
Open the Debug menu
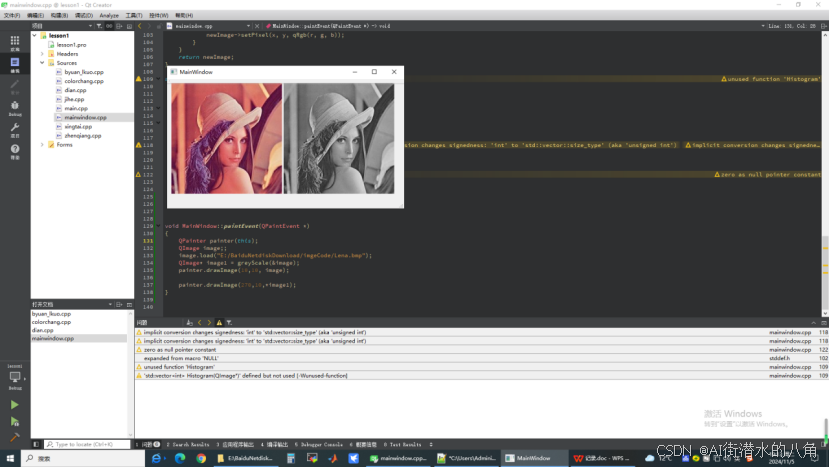[84, 15]
